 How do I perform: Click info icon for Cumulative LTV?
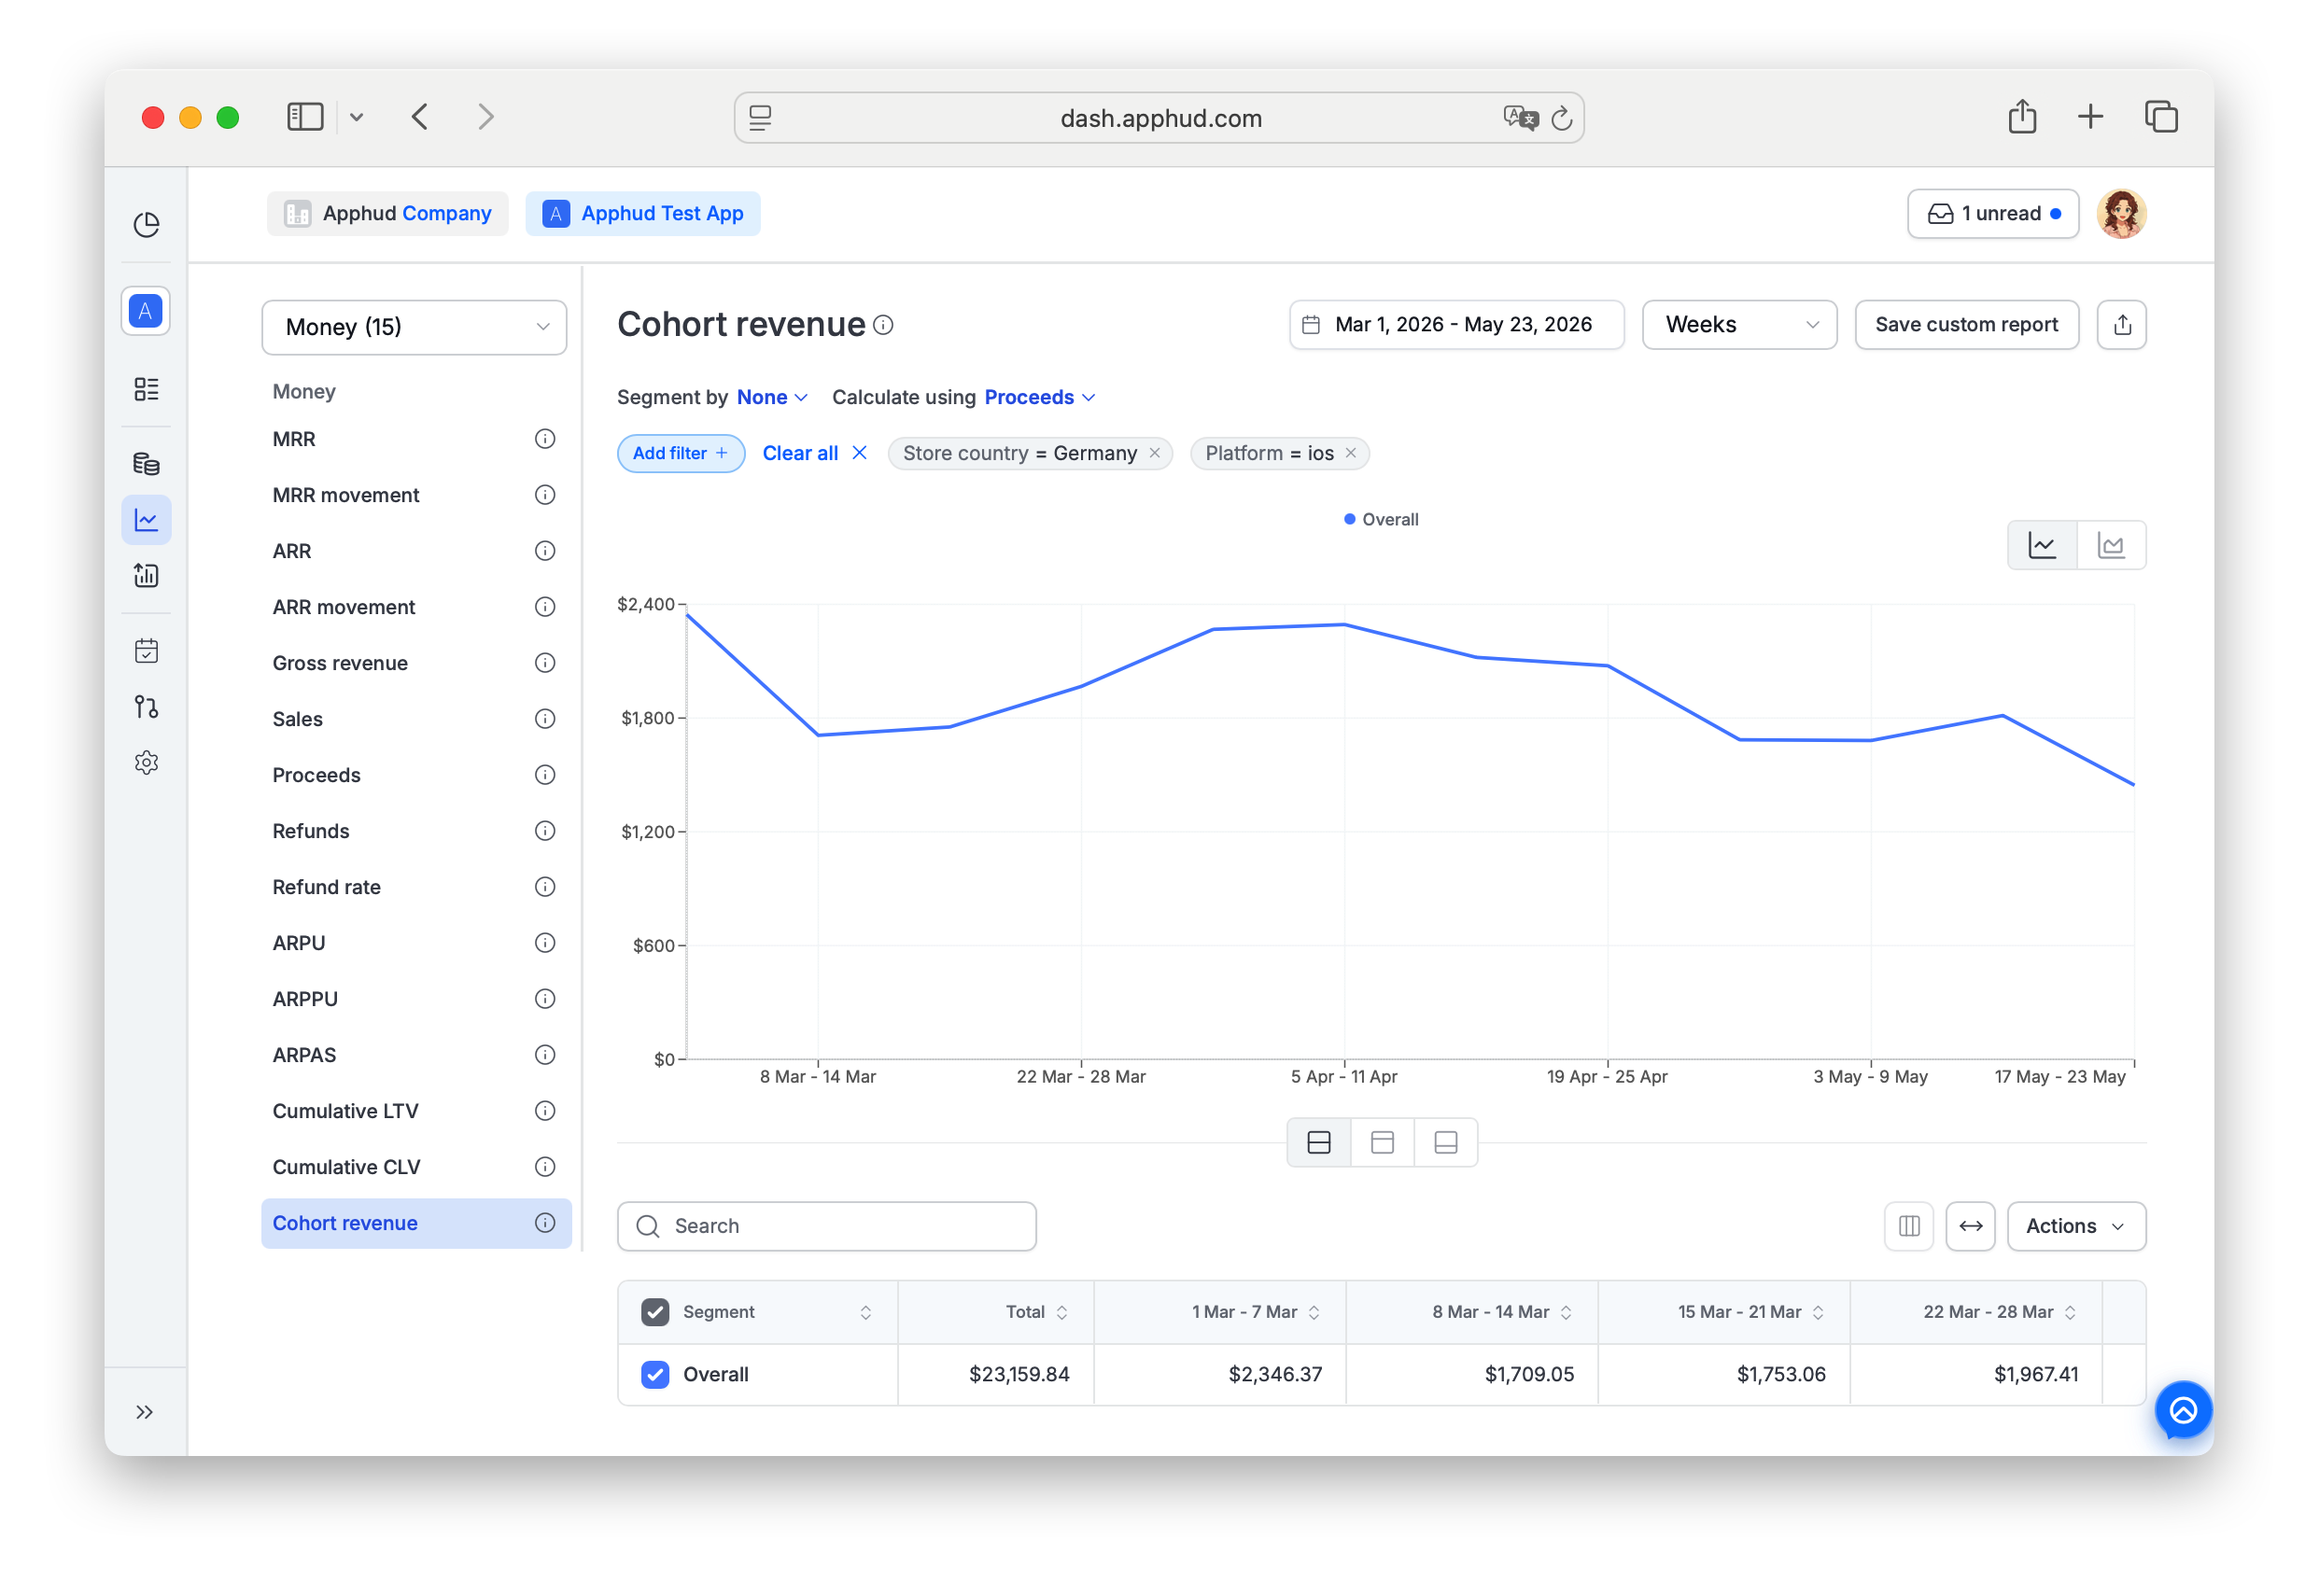[x=545, y=1112]
